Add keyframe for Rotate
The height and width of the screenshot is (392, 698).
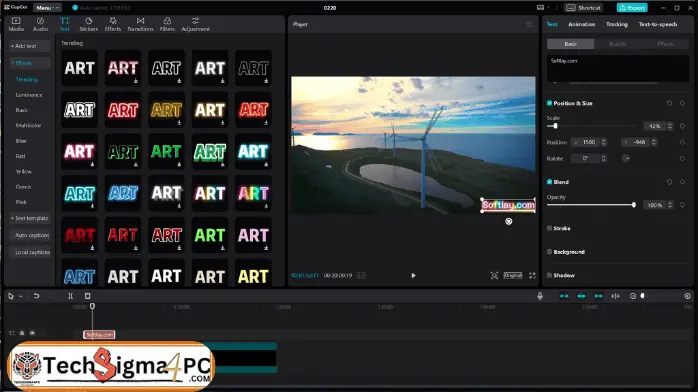682,158
